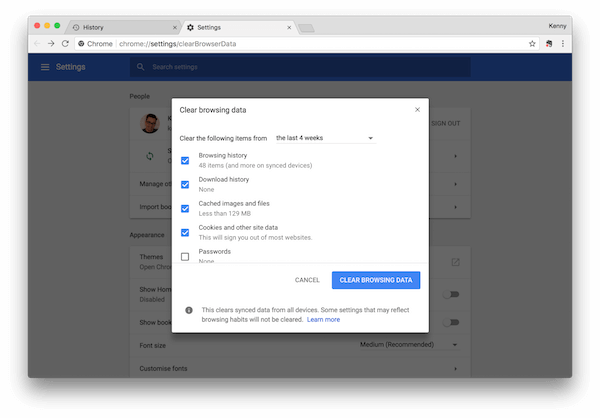This screenshot has height=418, width=600.
Task: Open Chrome's three-dot menu
Action: click(562, 44)
